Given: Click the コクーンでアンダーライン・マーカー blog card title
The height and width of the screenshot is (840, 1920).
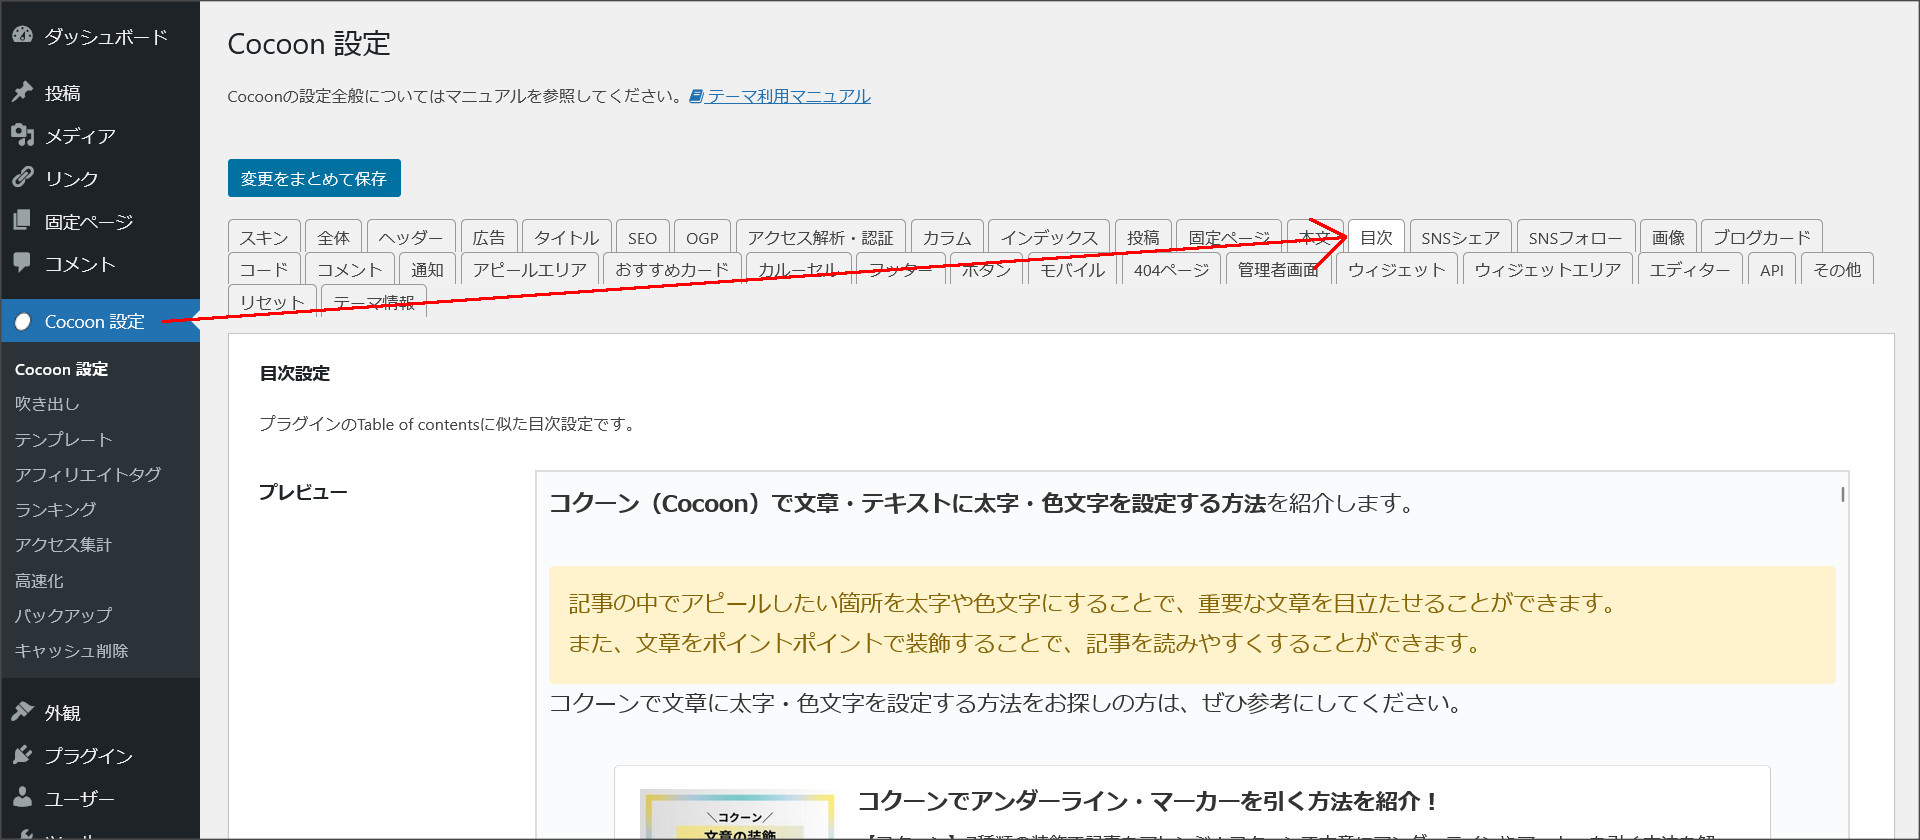Looking at the screenshot, I should (x=1147, y=801).
